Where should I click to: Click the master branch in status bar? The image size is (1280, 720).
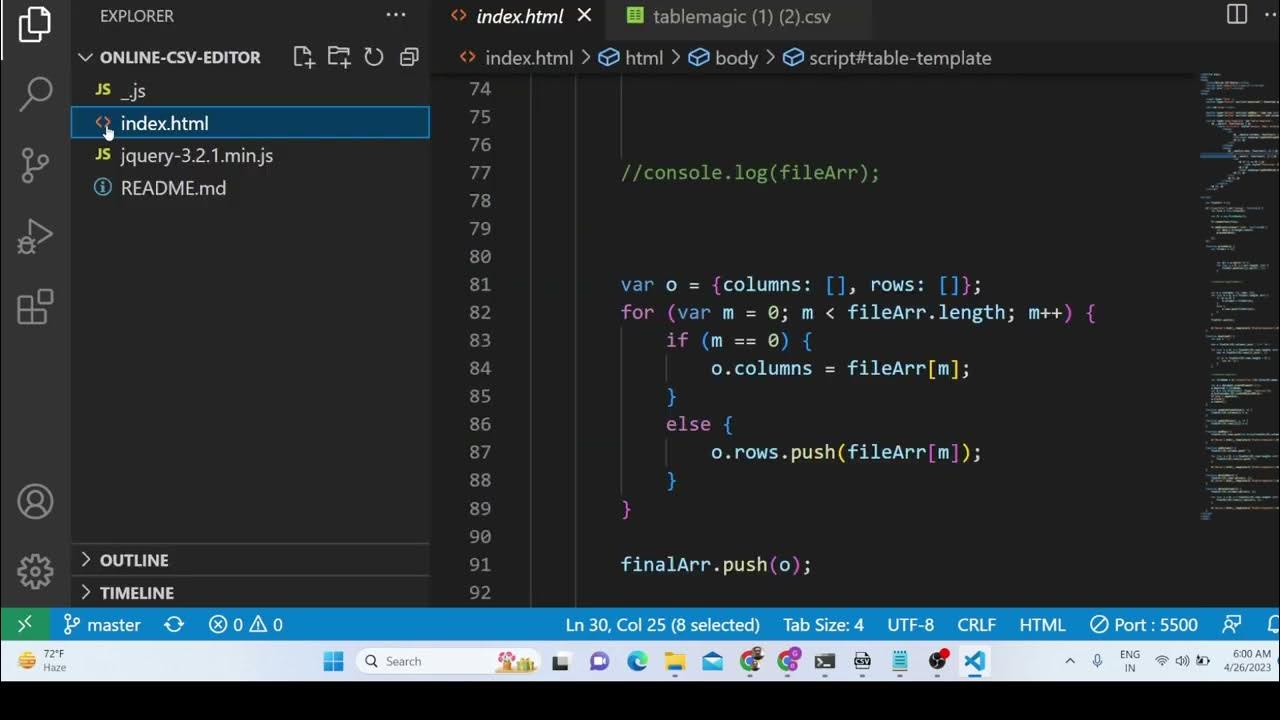click(x=102, y=625)
